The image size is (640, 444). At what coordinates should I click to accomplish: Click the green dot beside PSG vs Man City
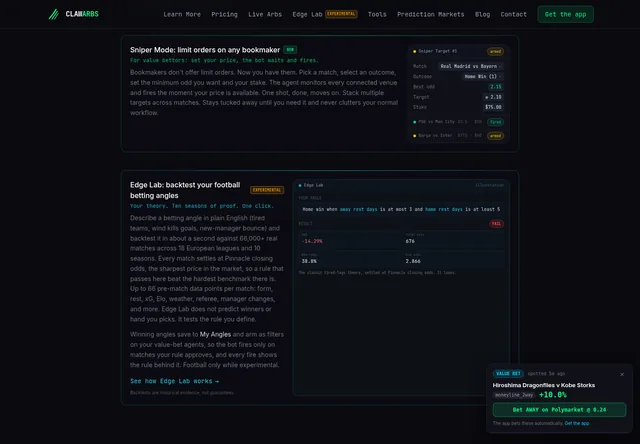415,122
